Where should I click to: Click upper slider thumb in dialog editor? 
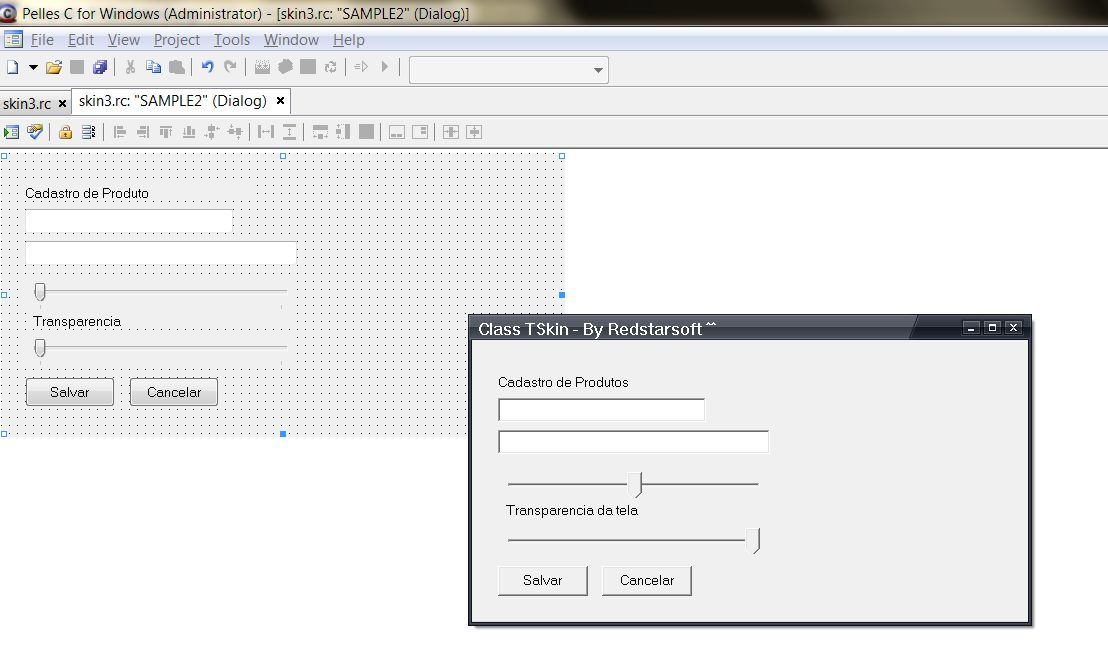[x=40, y=291]
